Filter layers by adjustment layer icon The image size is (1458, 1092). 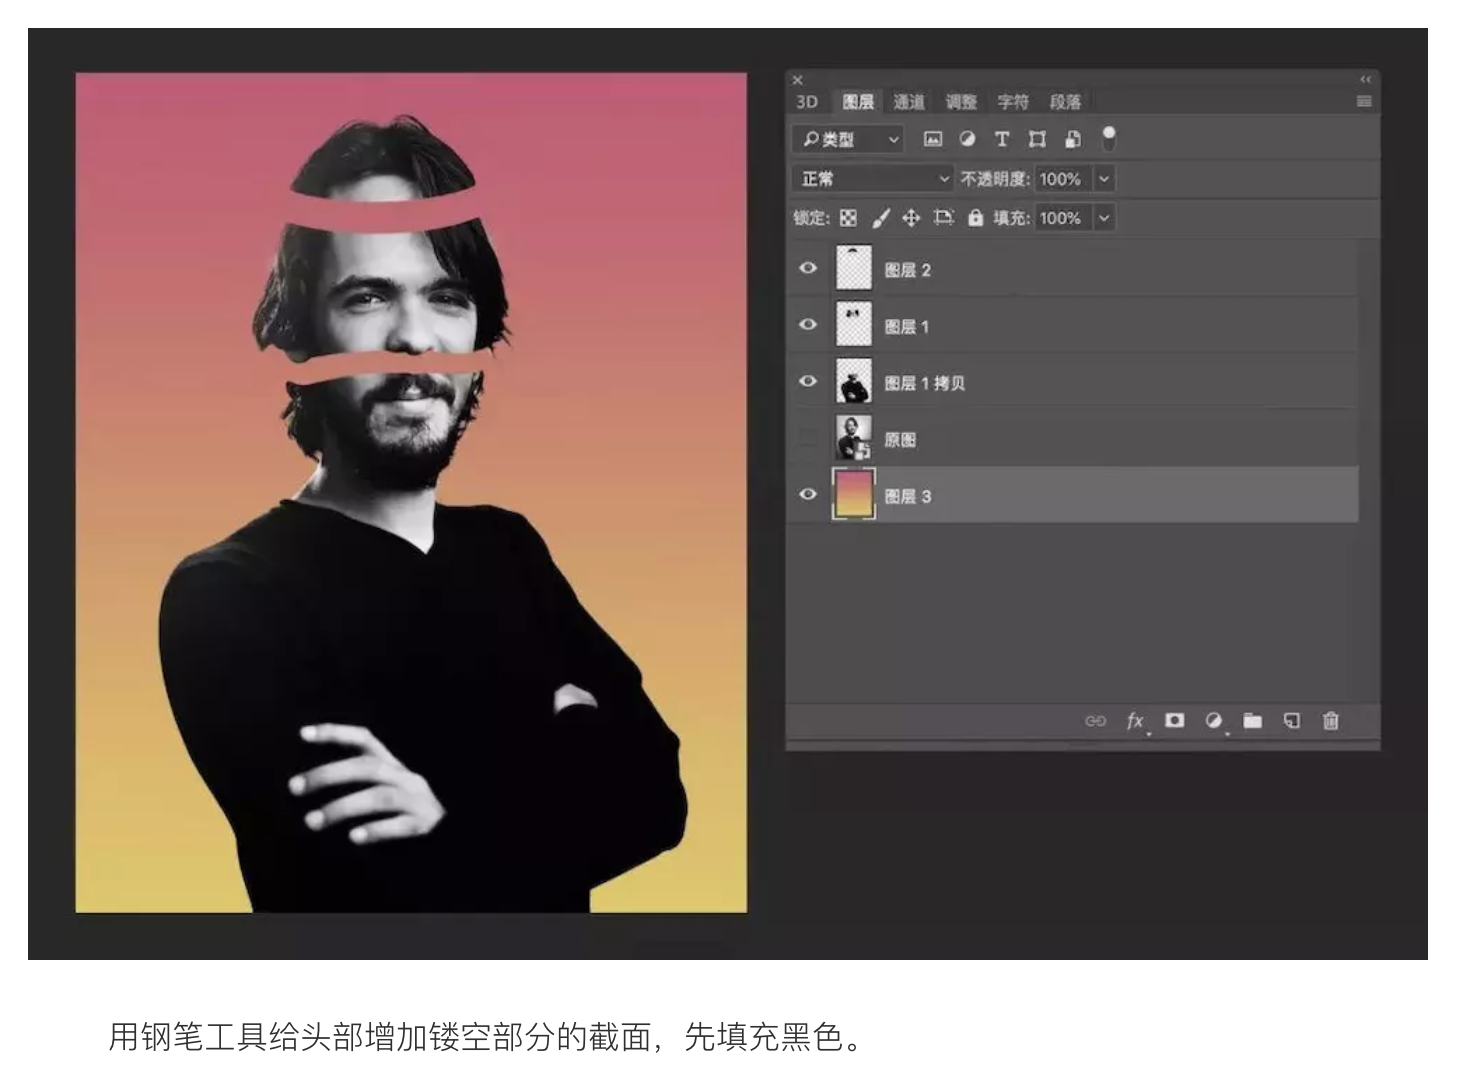coord(967,140)
